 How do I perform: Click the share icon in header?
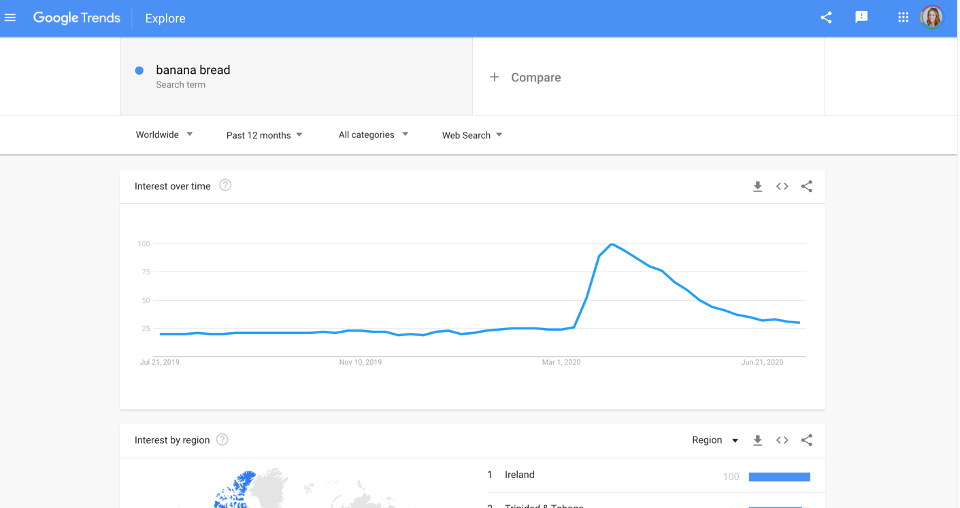(x=826, y=17)
